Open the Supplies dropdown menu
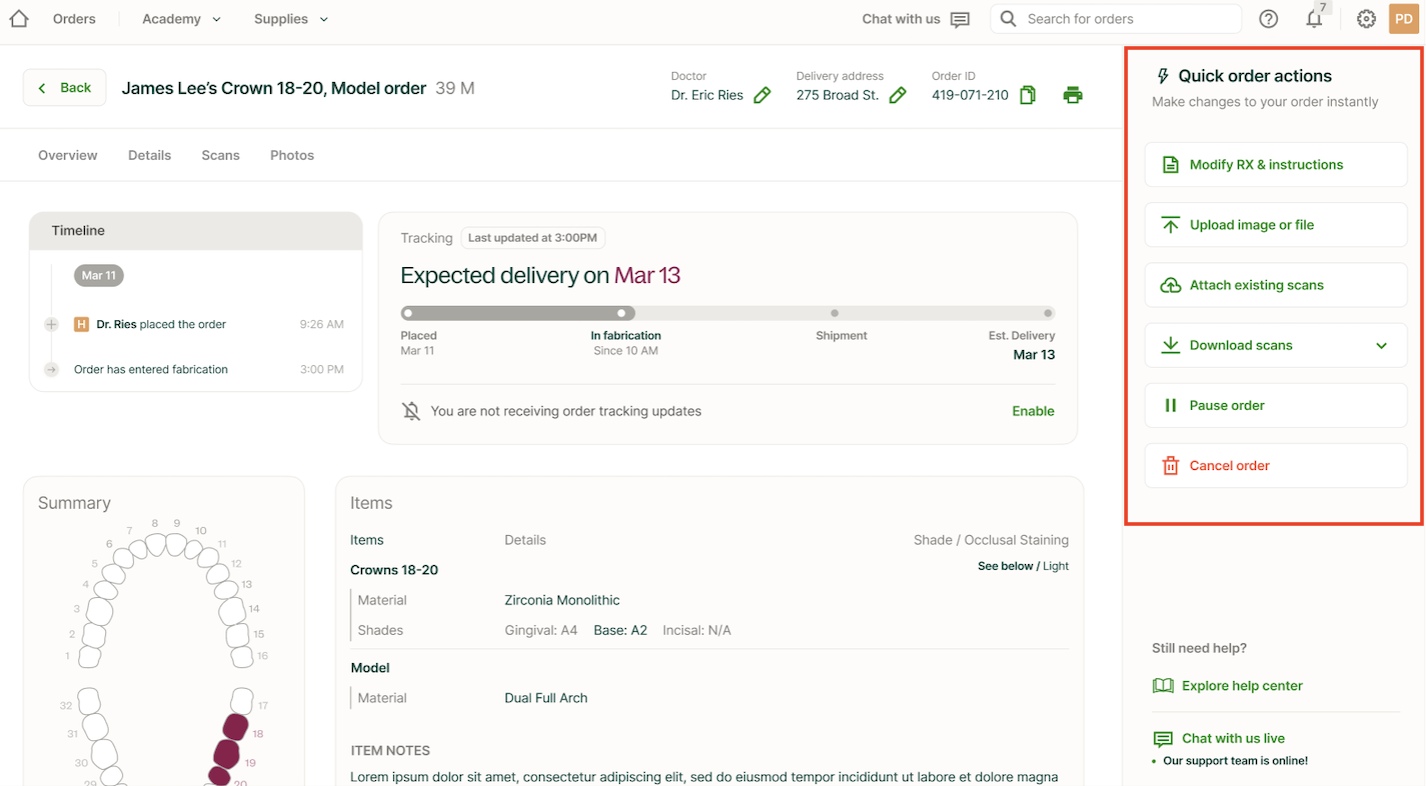Viewport: 1426px width, 786px height. 291,19
